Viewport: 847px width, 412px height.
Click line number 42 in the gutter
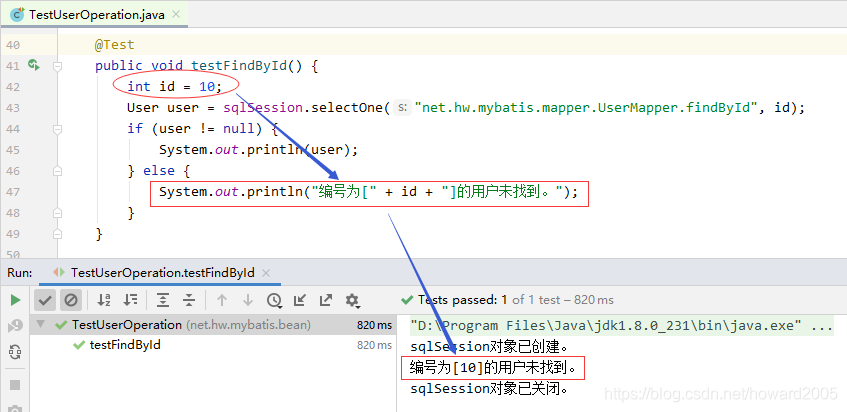click(12, 87)
